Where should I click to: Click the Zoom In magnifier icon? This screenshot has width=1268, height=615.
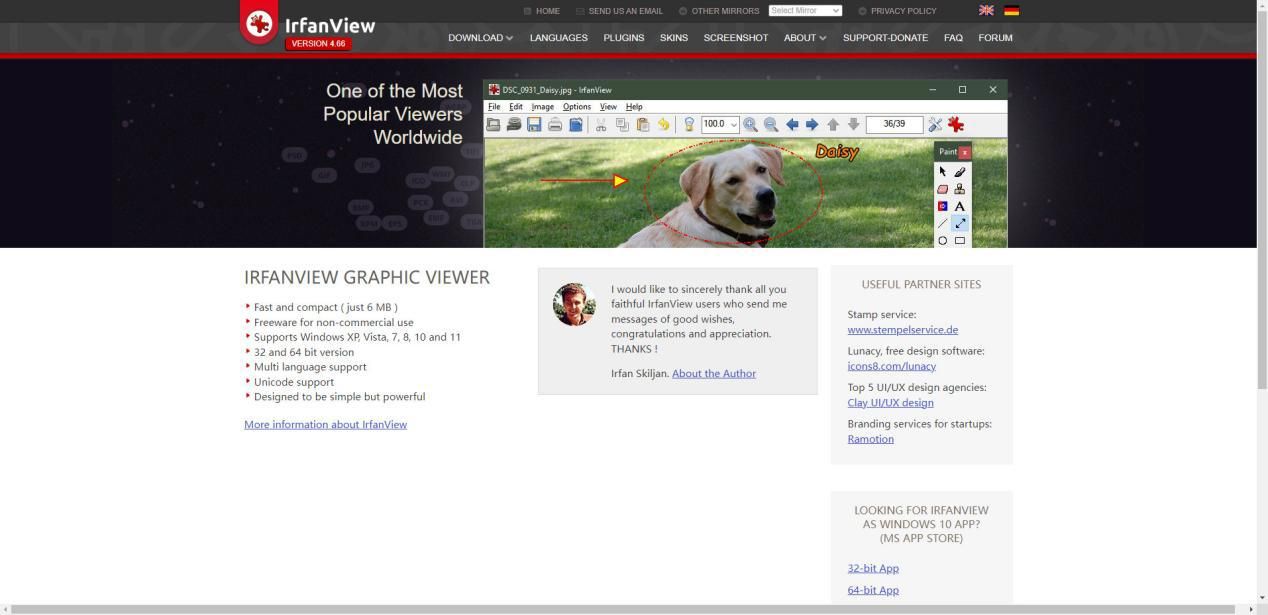pyautogui.click(x=750, y=125)
